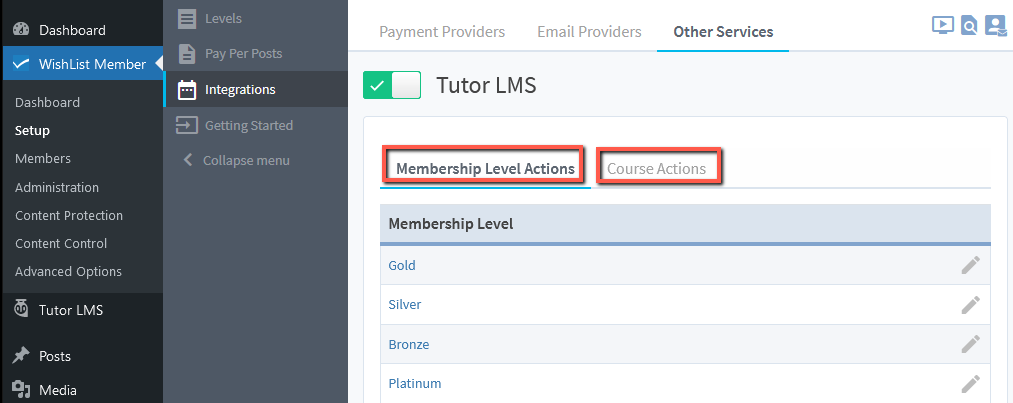Click the Bronze row pencil icon
Viewport: 1013px width, 403px height.
970,344
